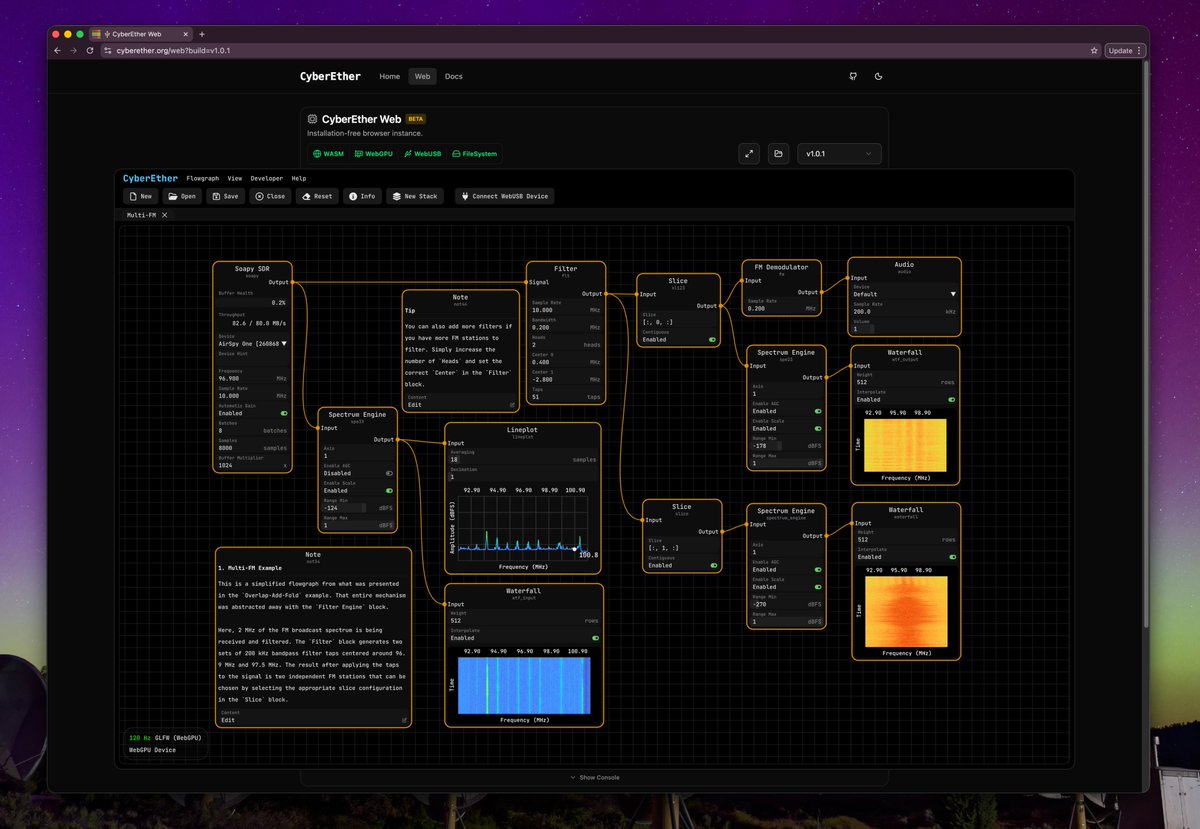
Task: Click the browser forward arrow
Action: tap(74, 50)
